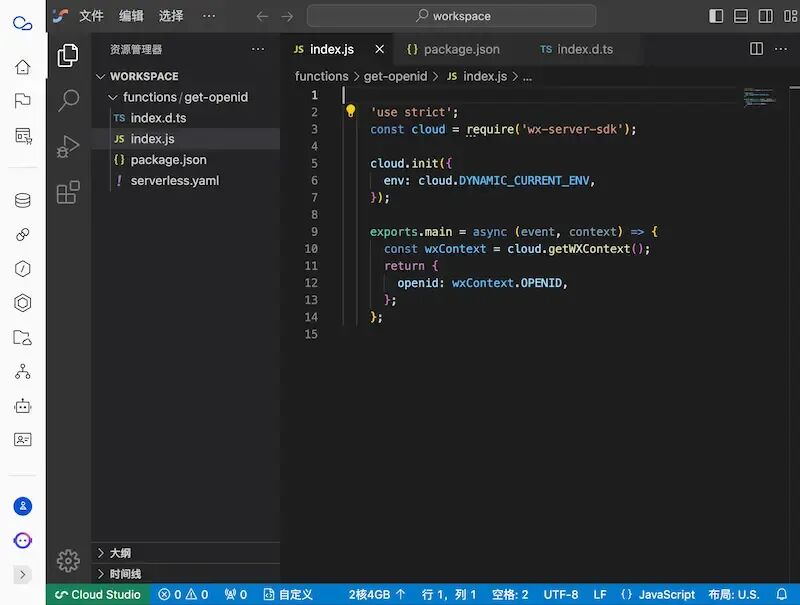Image resolution: width=800 pixels, height=605 pixels.
Task: Close the index.js tab
Action: (380, 49)
